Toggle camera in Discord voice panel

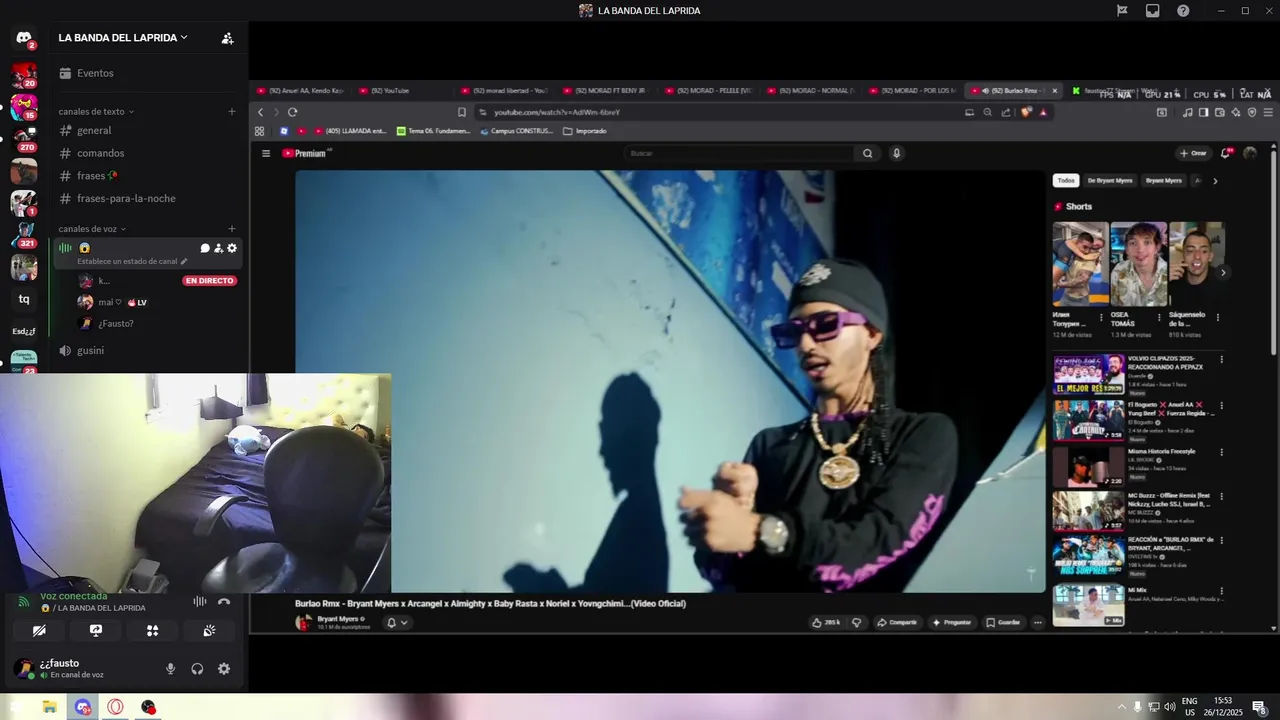[39, 631]
